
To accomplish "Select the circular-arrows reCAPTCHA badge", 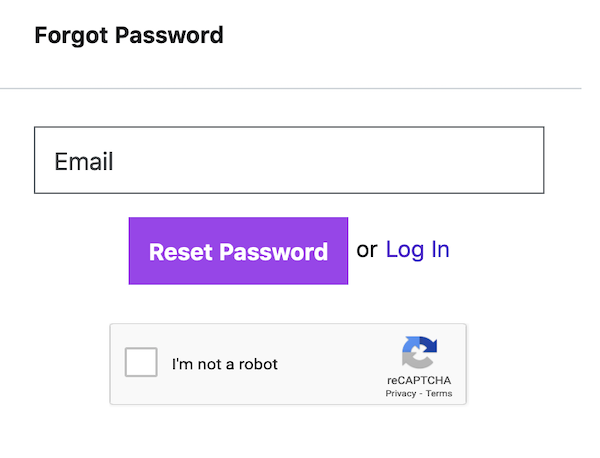I will coord(419,353).
